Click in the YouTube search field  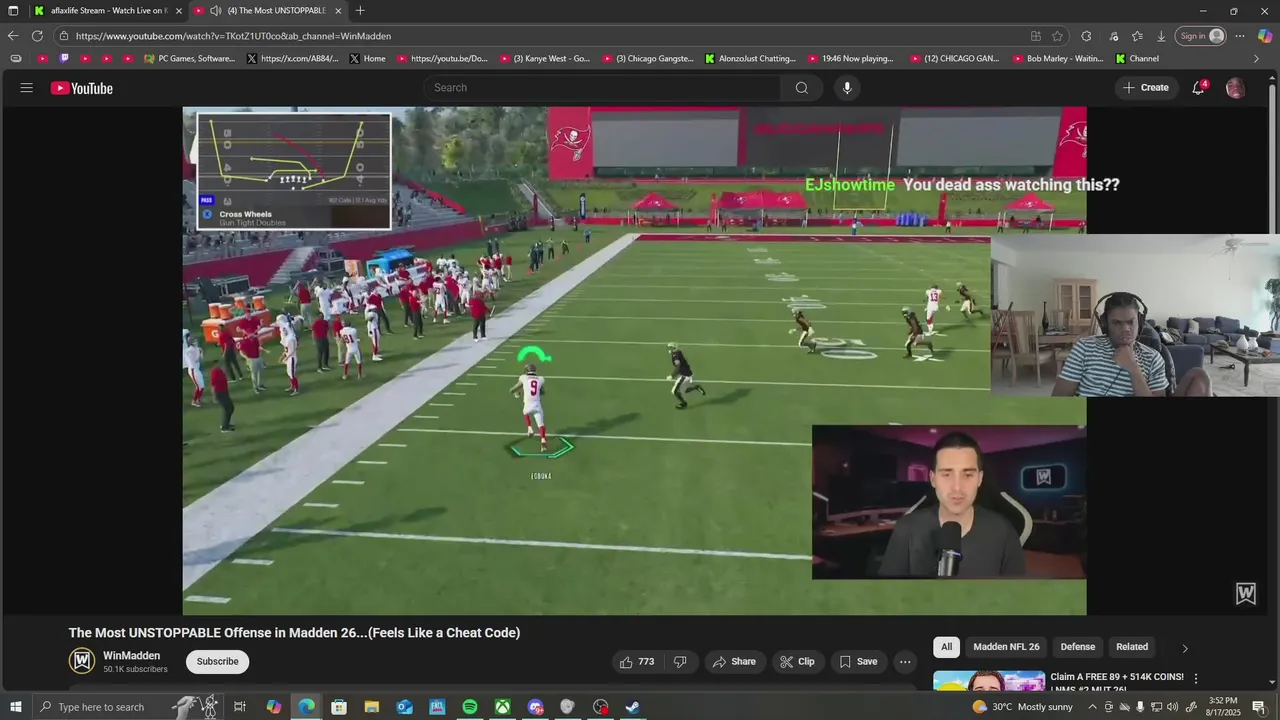[x=602, y=88]
